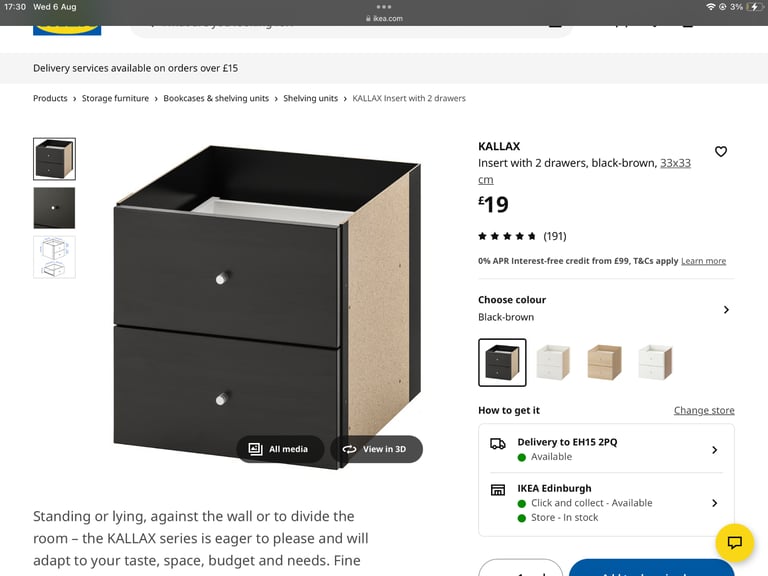
Task: Open Learn more about interest-free credit
Action: pyautogui.click(x=703, y=261)
